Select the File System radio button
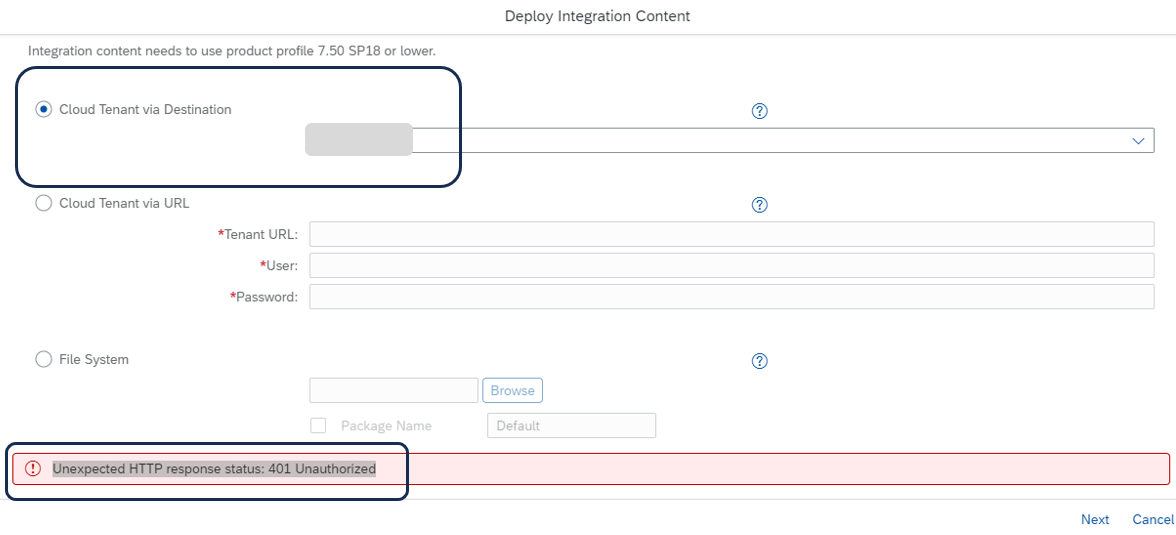This screenshot has width=1176, height=535. click(44, 359)
